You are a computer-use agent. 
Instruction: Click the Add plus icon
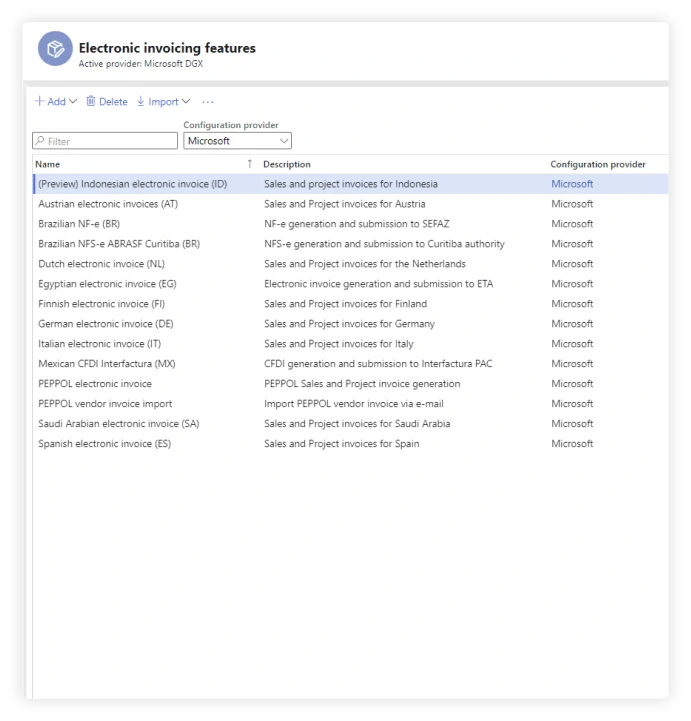(x=40, y=101)
